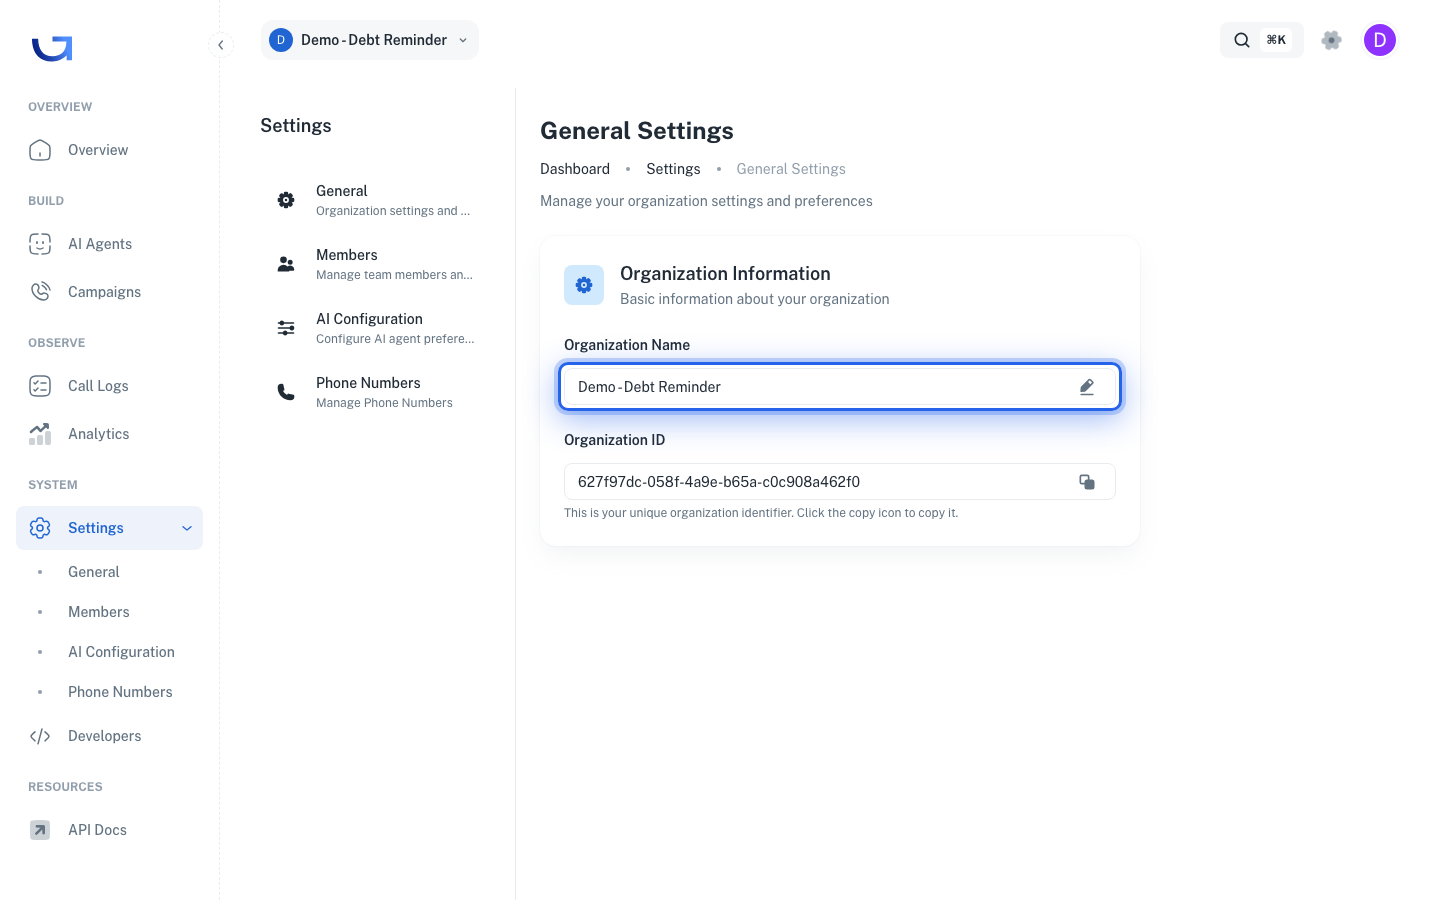Select AI Configuration in settings panel
The height and width of the screenshot is (900, 1440).
click(376, 328)
